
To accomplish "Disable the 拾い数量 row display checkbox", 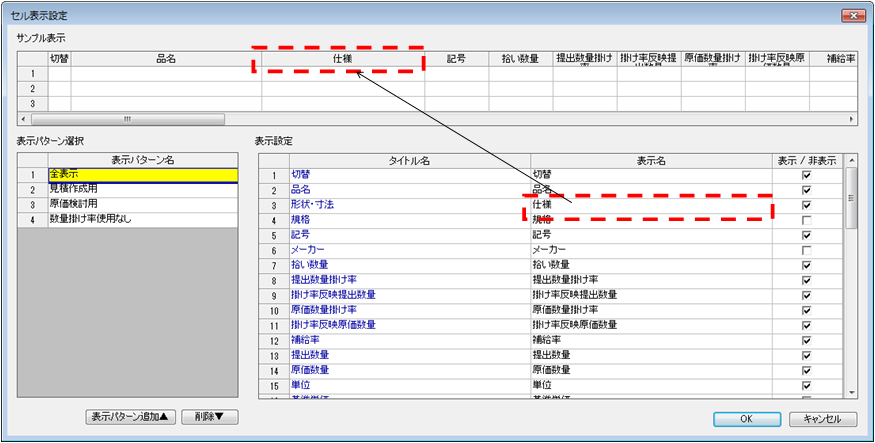I will coord(806,265).
